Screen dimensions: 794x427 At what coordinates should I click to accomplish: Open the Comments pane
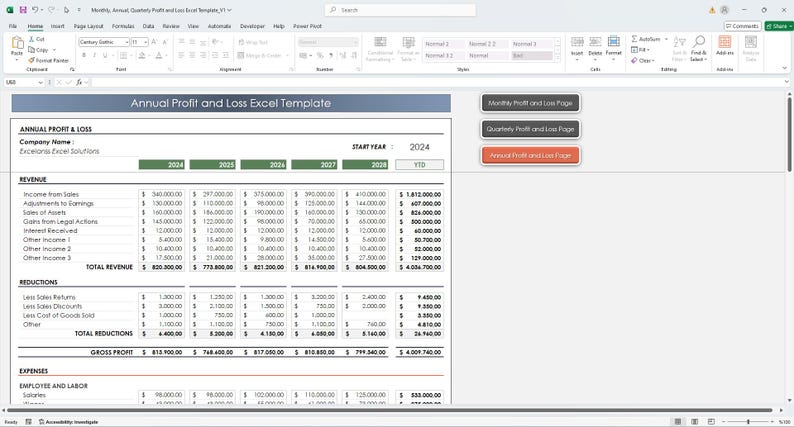pyautogui.click(x=742, y=26)
